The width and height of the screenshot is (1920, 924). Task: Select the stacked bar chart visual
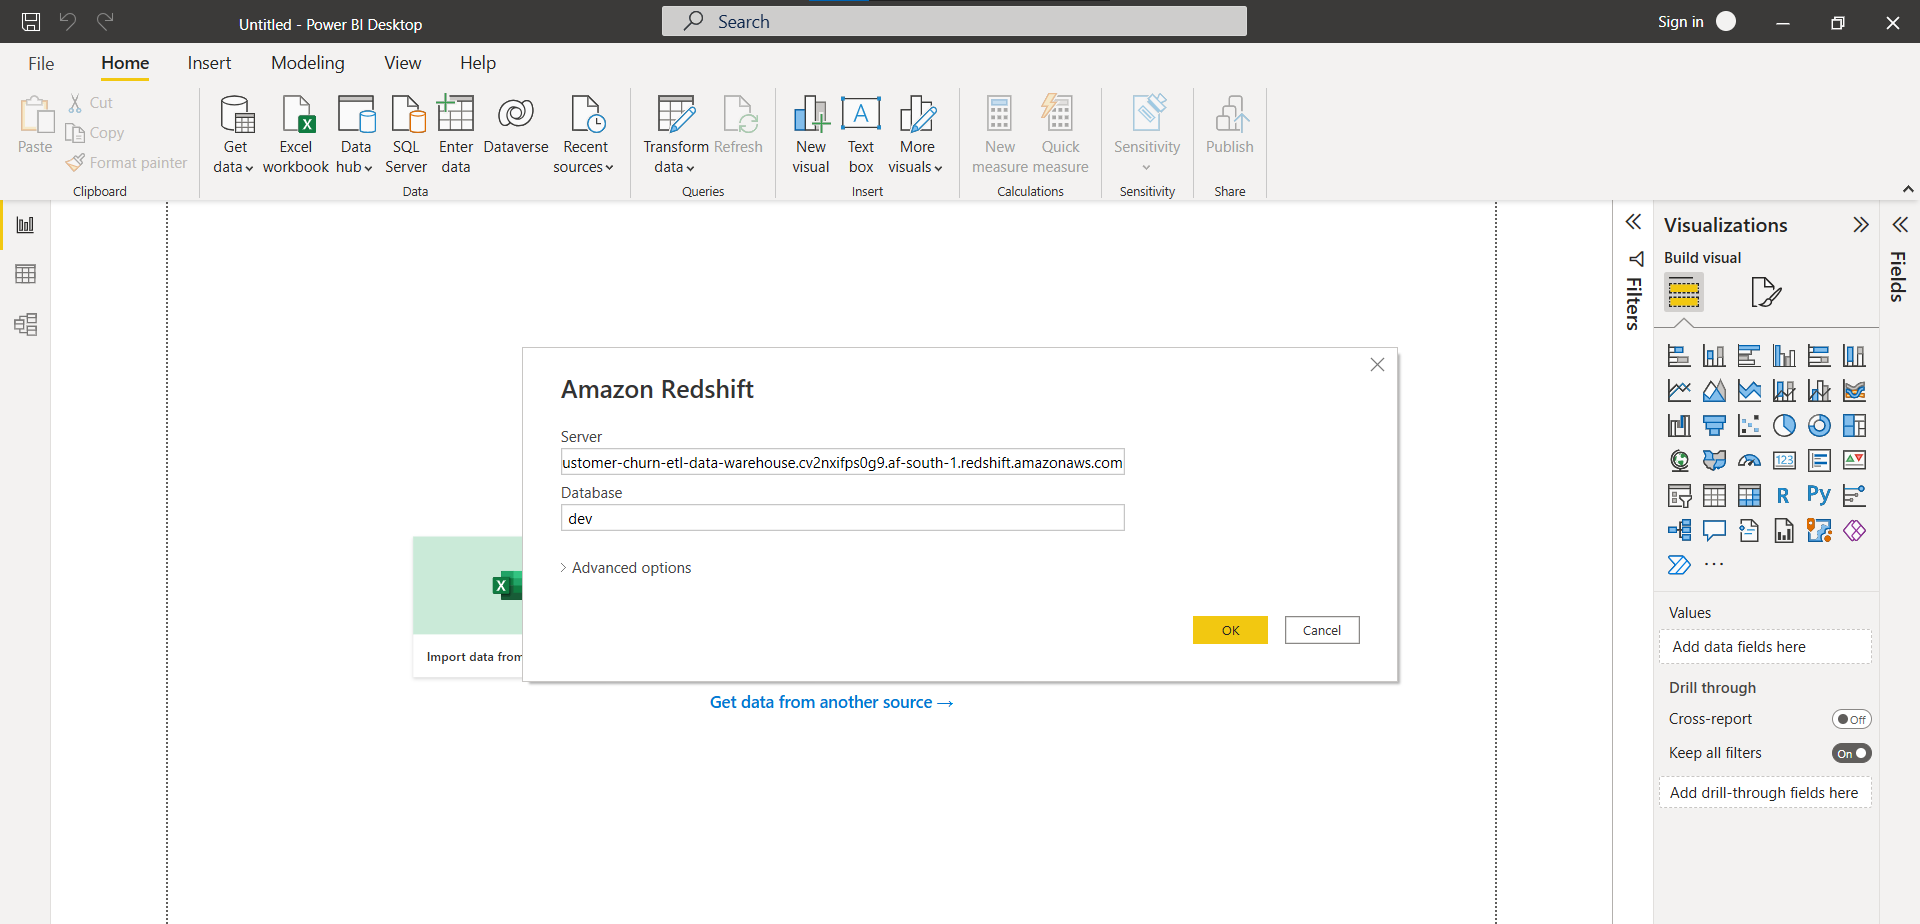[1679, 356]
